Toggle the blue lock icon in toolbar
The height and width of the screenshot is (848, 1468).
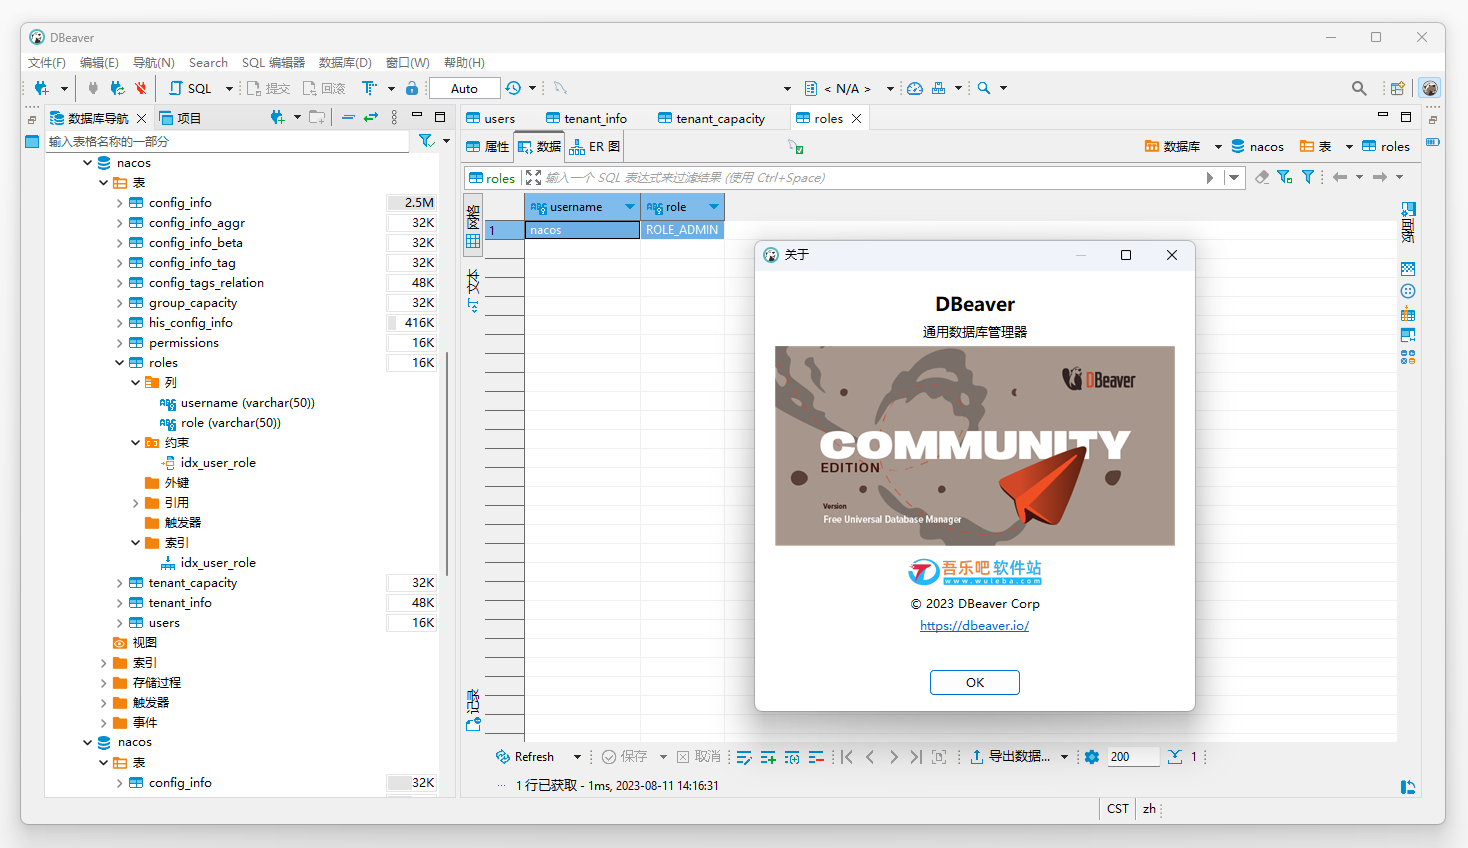tap(412, 88)
